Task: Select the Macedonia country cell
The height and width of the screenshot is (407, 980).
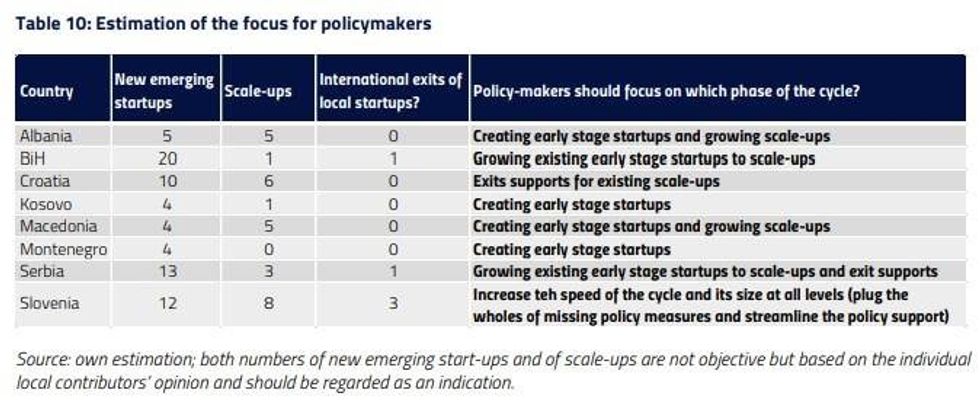Action: click(57, 227)
